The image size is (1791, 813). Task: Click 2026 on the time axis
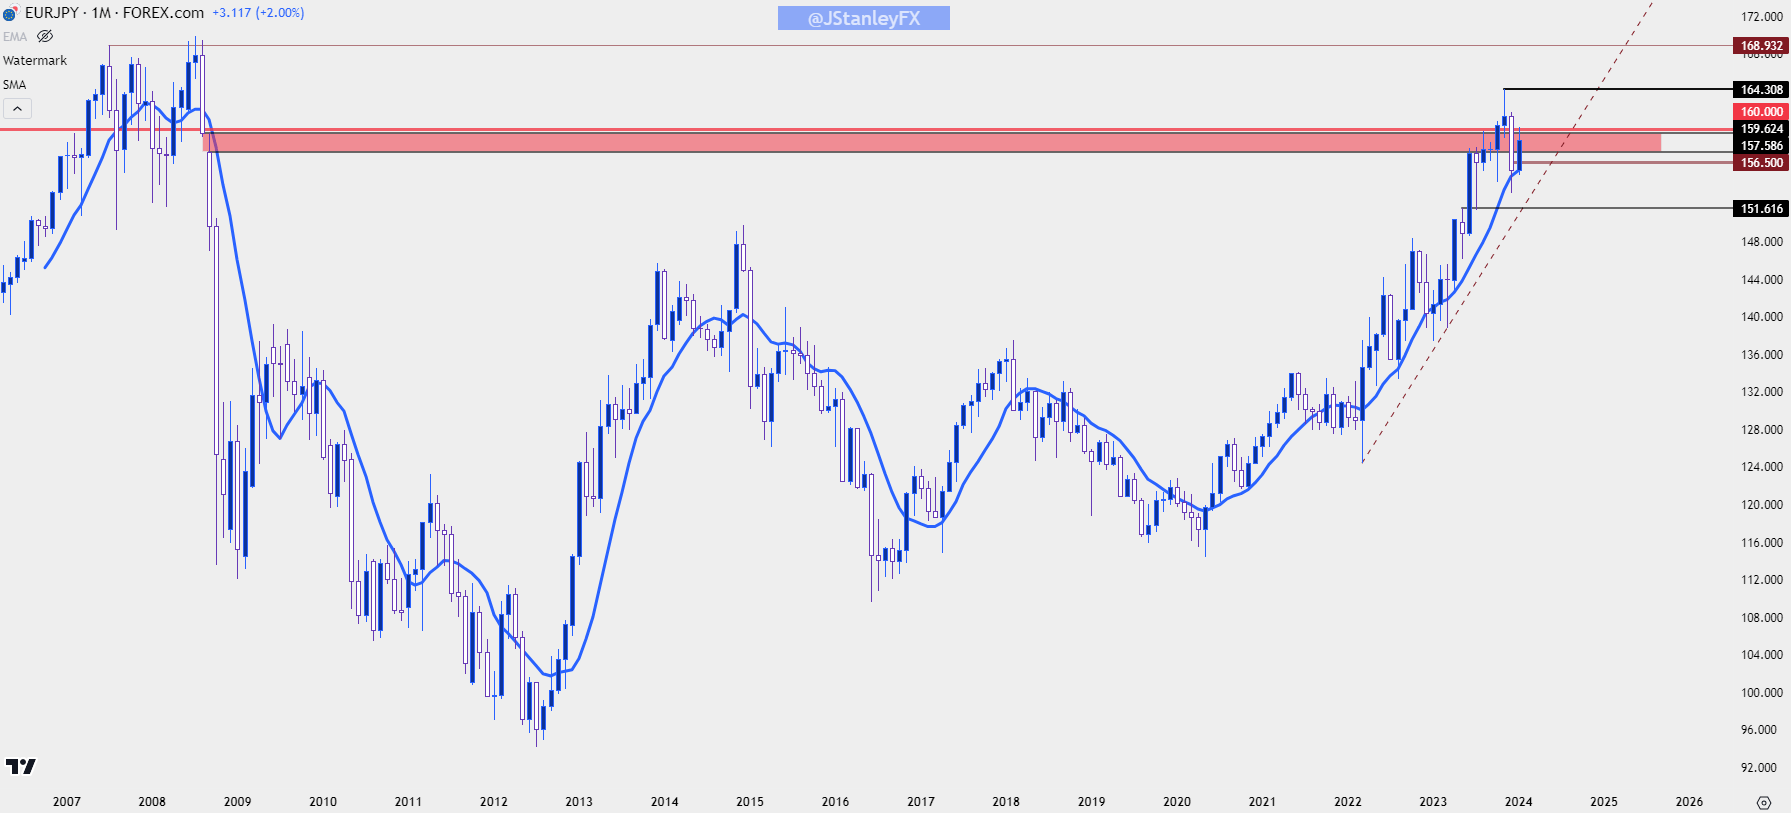pyautogui.click(x=1690, y=802)
